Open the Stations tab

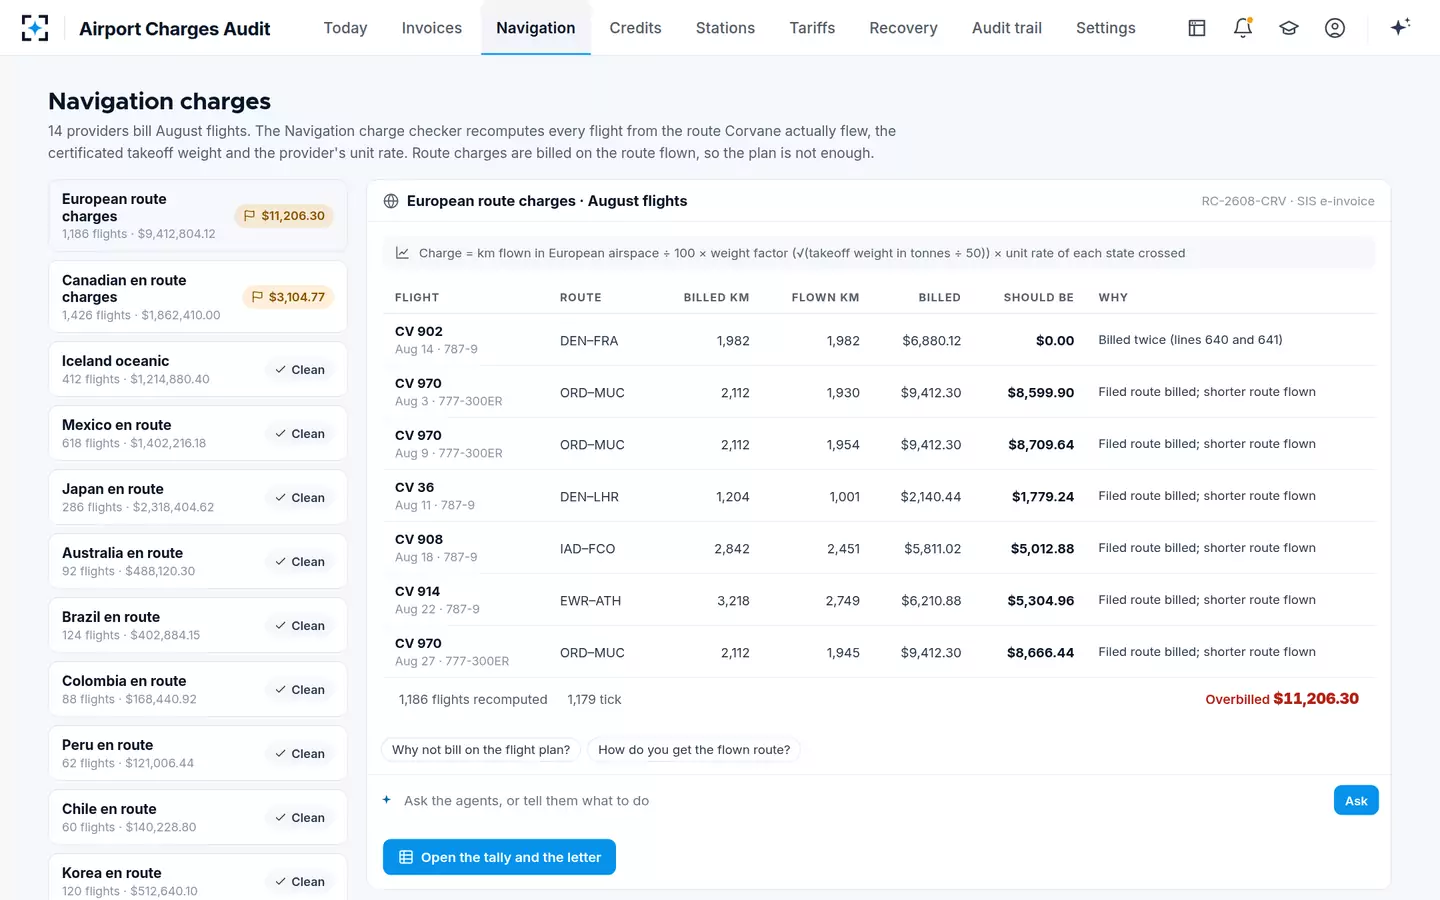coord(725,28)
